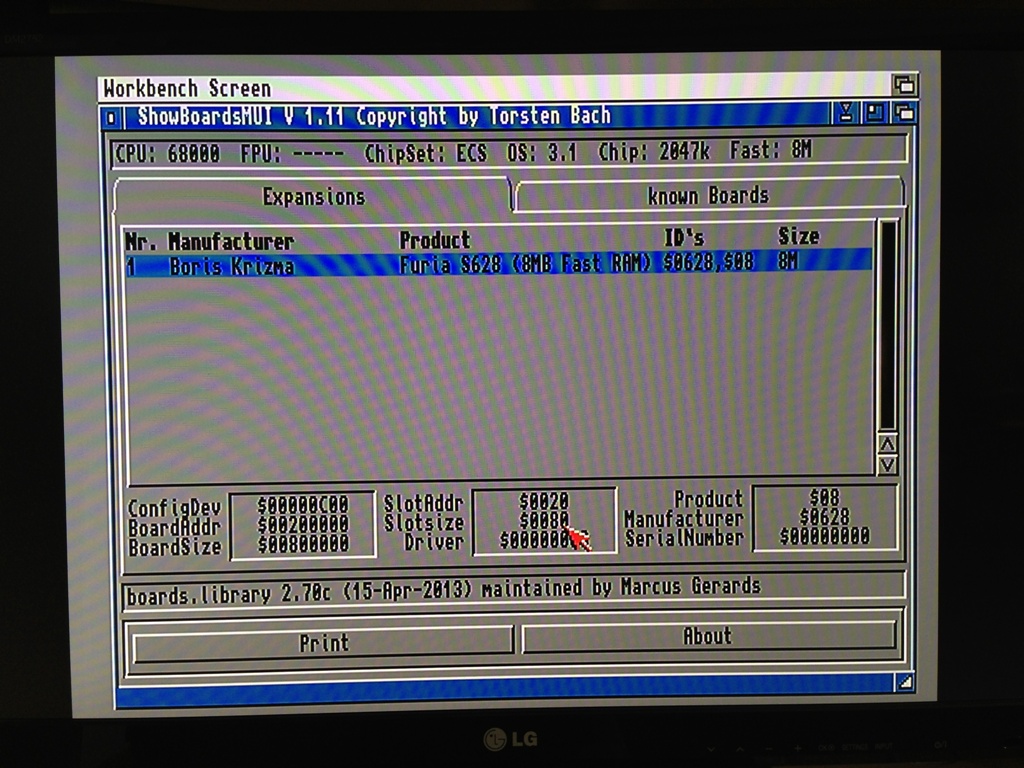The width and height of the screenshot is (1024, 768).
Task: Click the ShowBoardsMUI iconify gadget
Action: tap(846, 114)
